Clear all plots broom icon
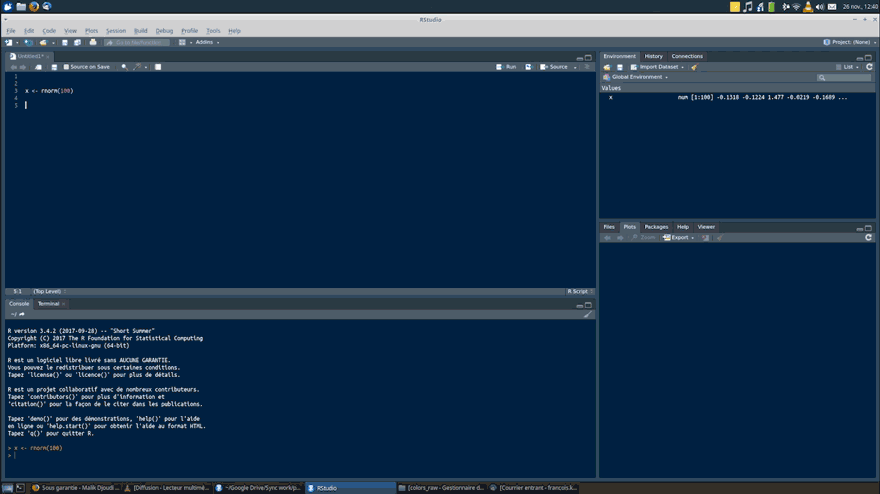This screenshot has height=494, width=880. 719,237
